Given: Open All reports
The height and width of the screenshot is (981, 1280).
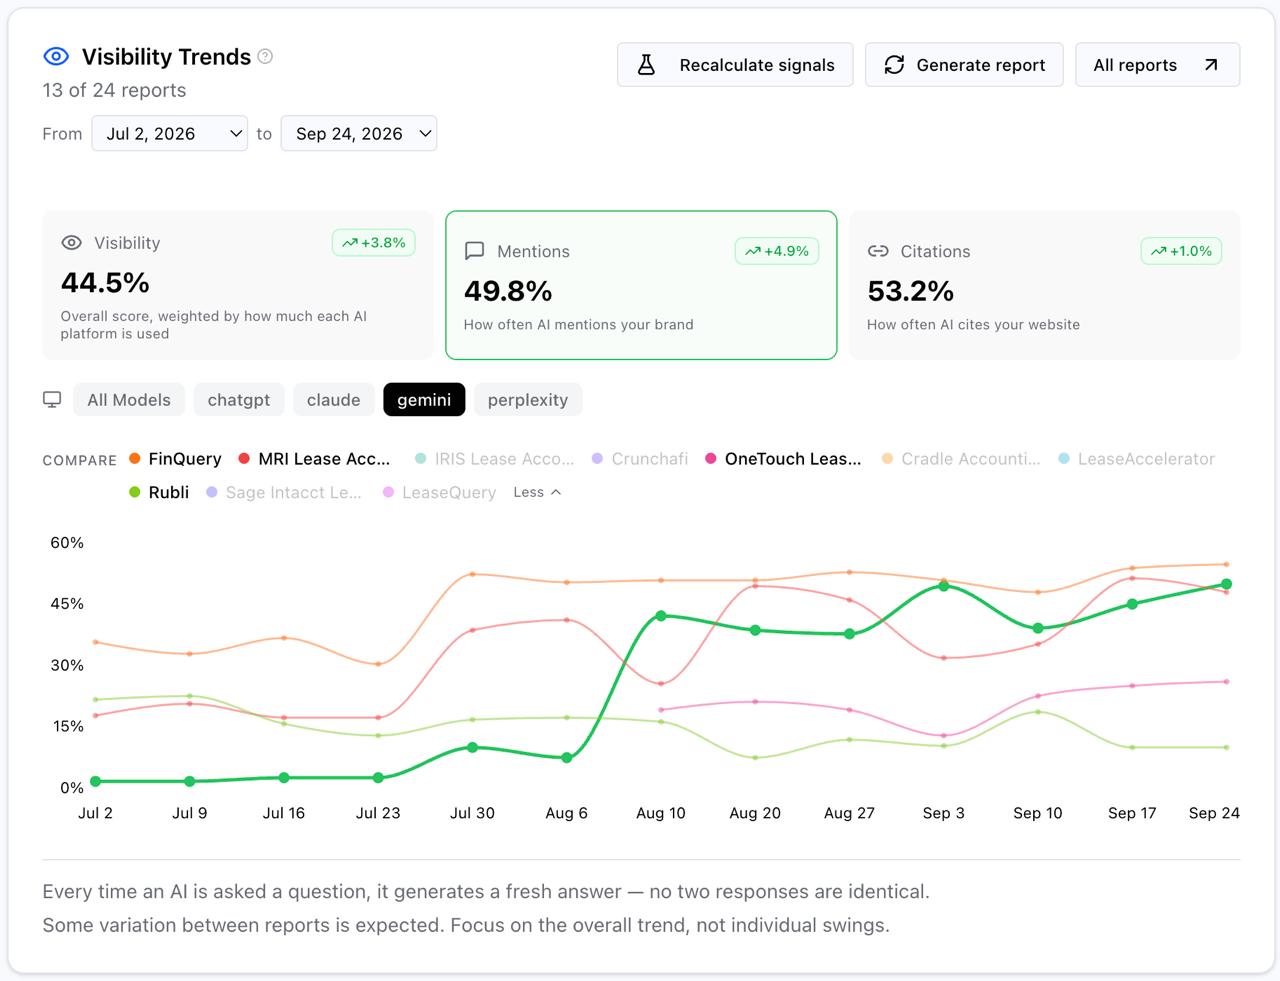Looking at the screenshot, I should (x=1158, y=65).
